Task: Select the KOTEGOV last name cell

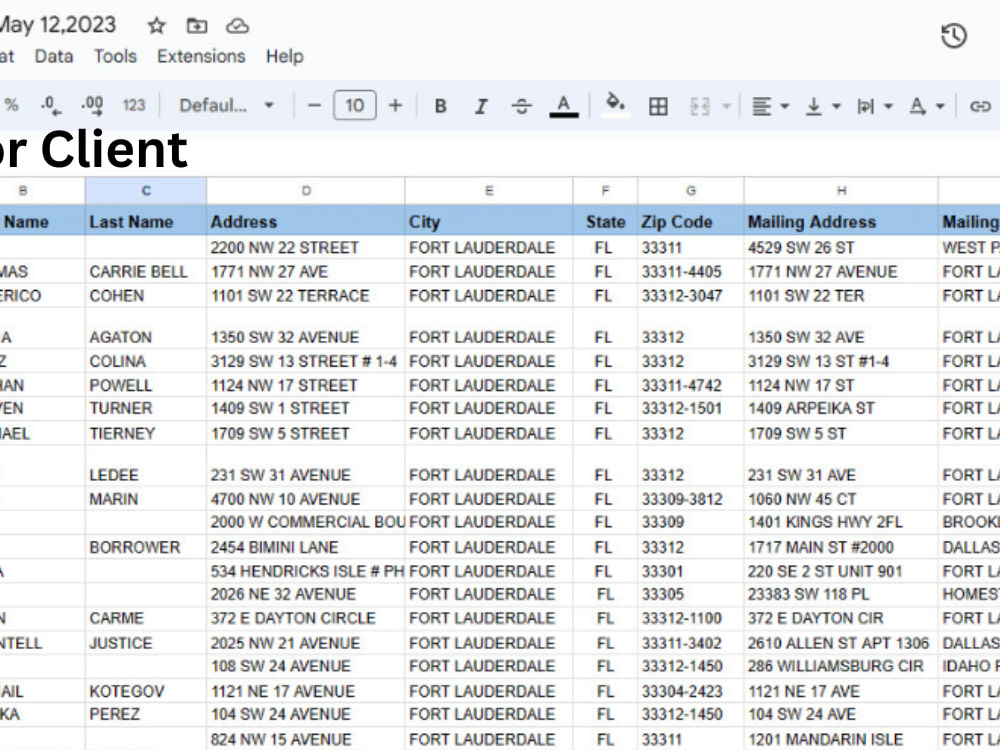Action: [145, 691]
